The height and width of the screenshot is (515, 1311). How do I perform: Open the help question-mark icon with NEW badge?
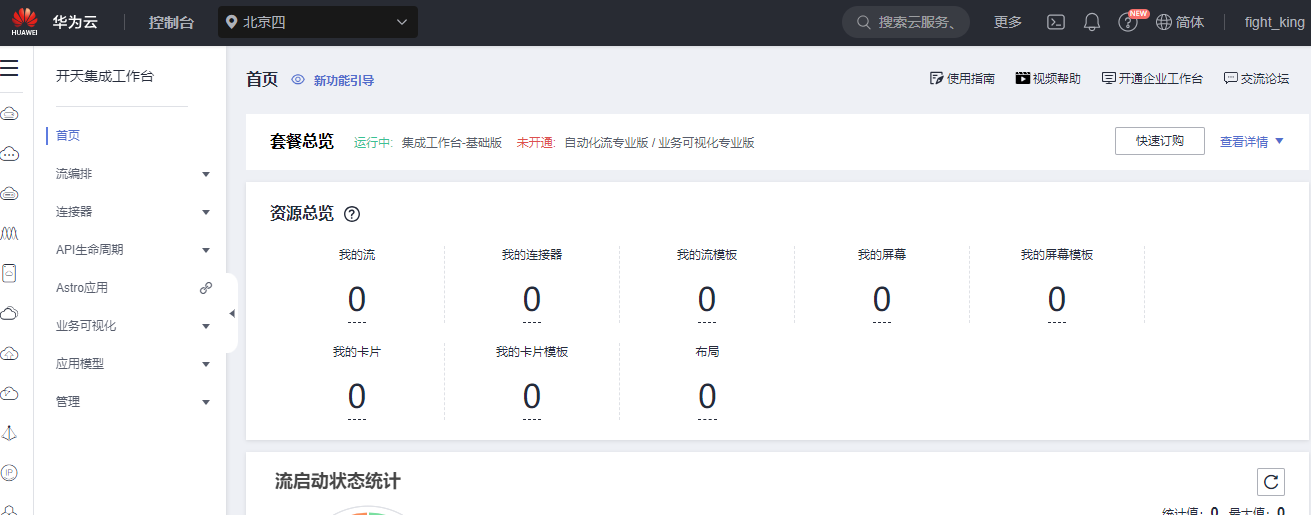point(1128,22)
